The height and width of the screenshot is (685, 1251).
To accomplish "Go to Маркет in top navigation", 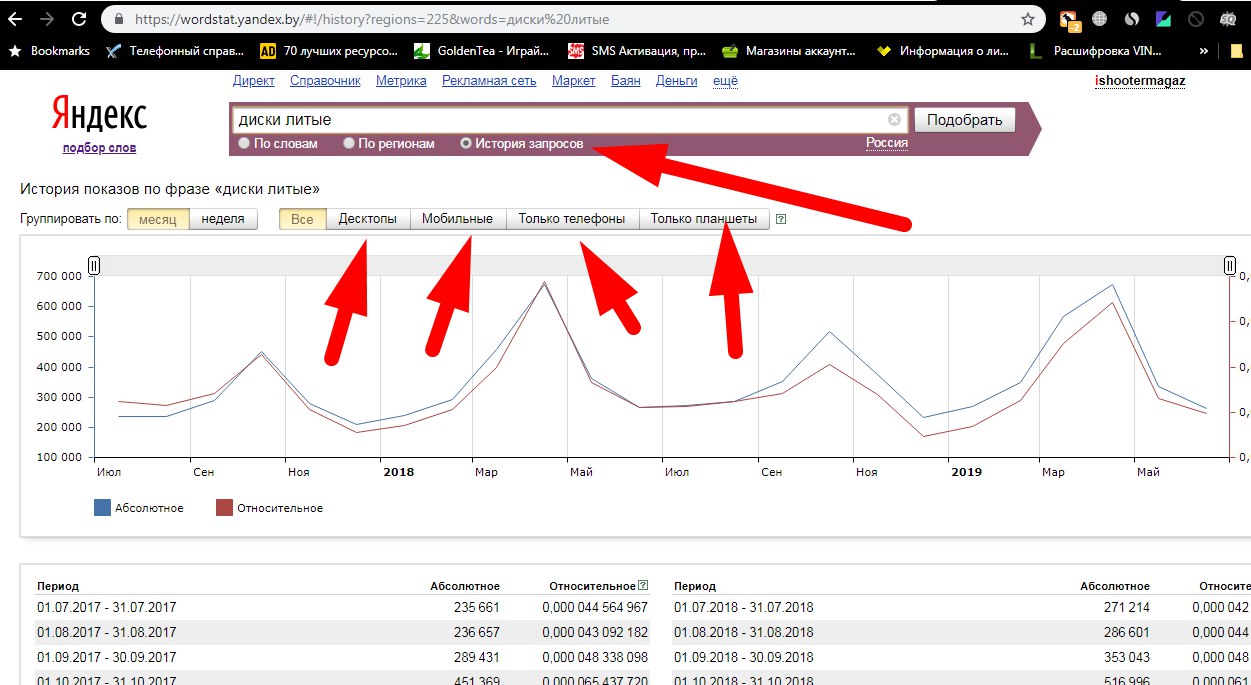I will [574, 81].
